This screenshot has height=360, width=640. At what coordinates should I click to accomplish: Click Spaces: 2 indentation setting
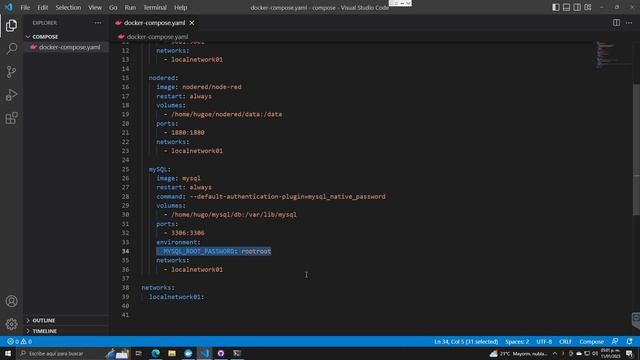(517, 342)
